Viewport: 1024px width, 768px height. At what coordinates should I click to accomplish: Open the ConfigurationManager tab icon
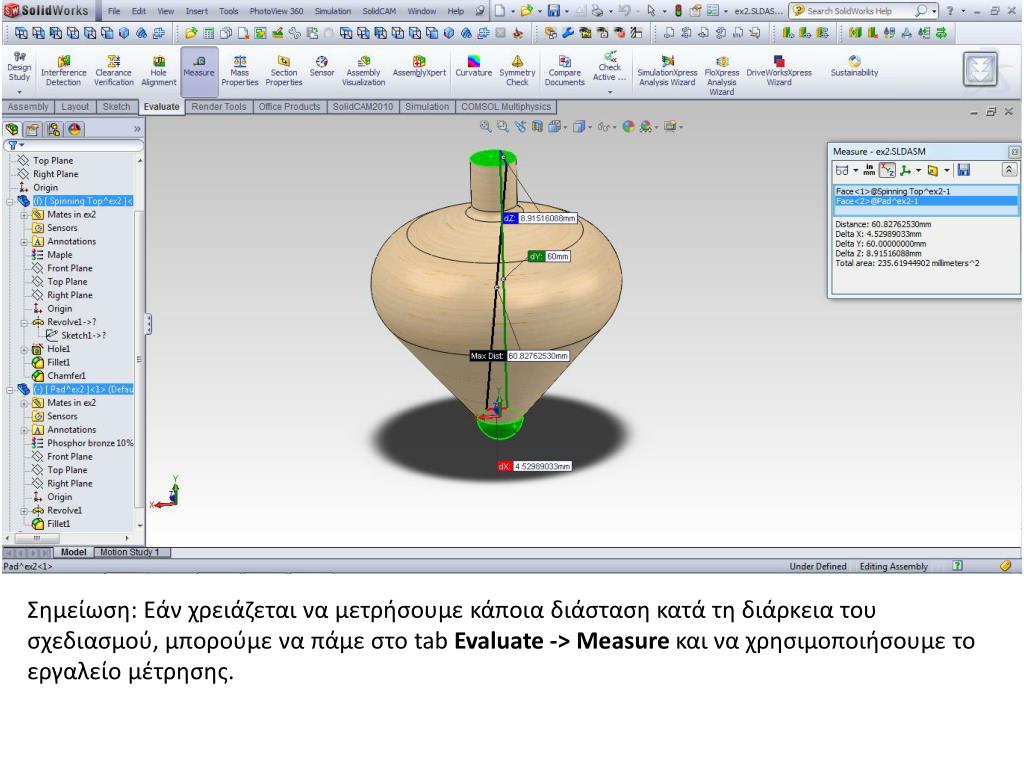(x=54, y=129)
